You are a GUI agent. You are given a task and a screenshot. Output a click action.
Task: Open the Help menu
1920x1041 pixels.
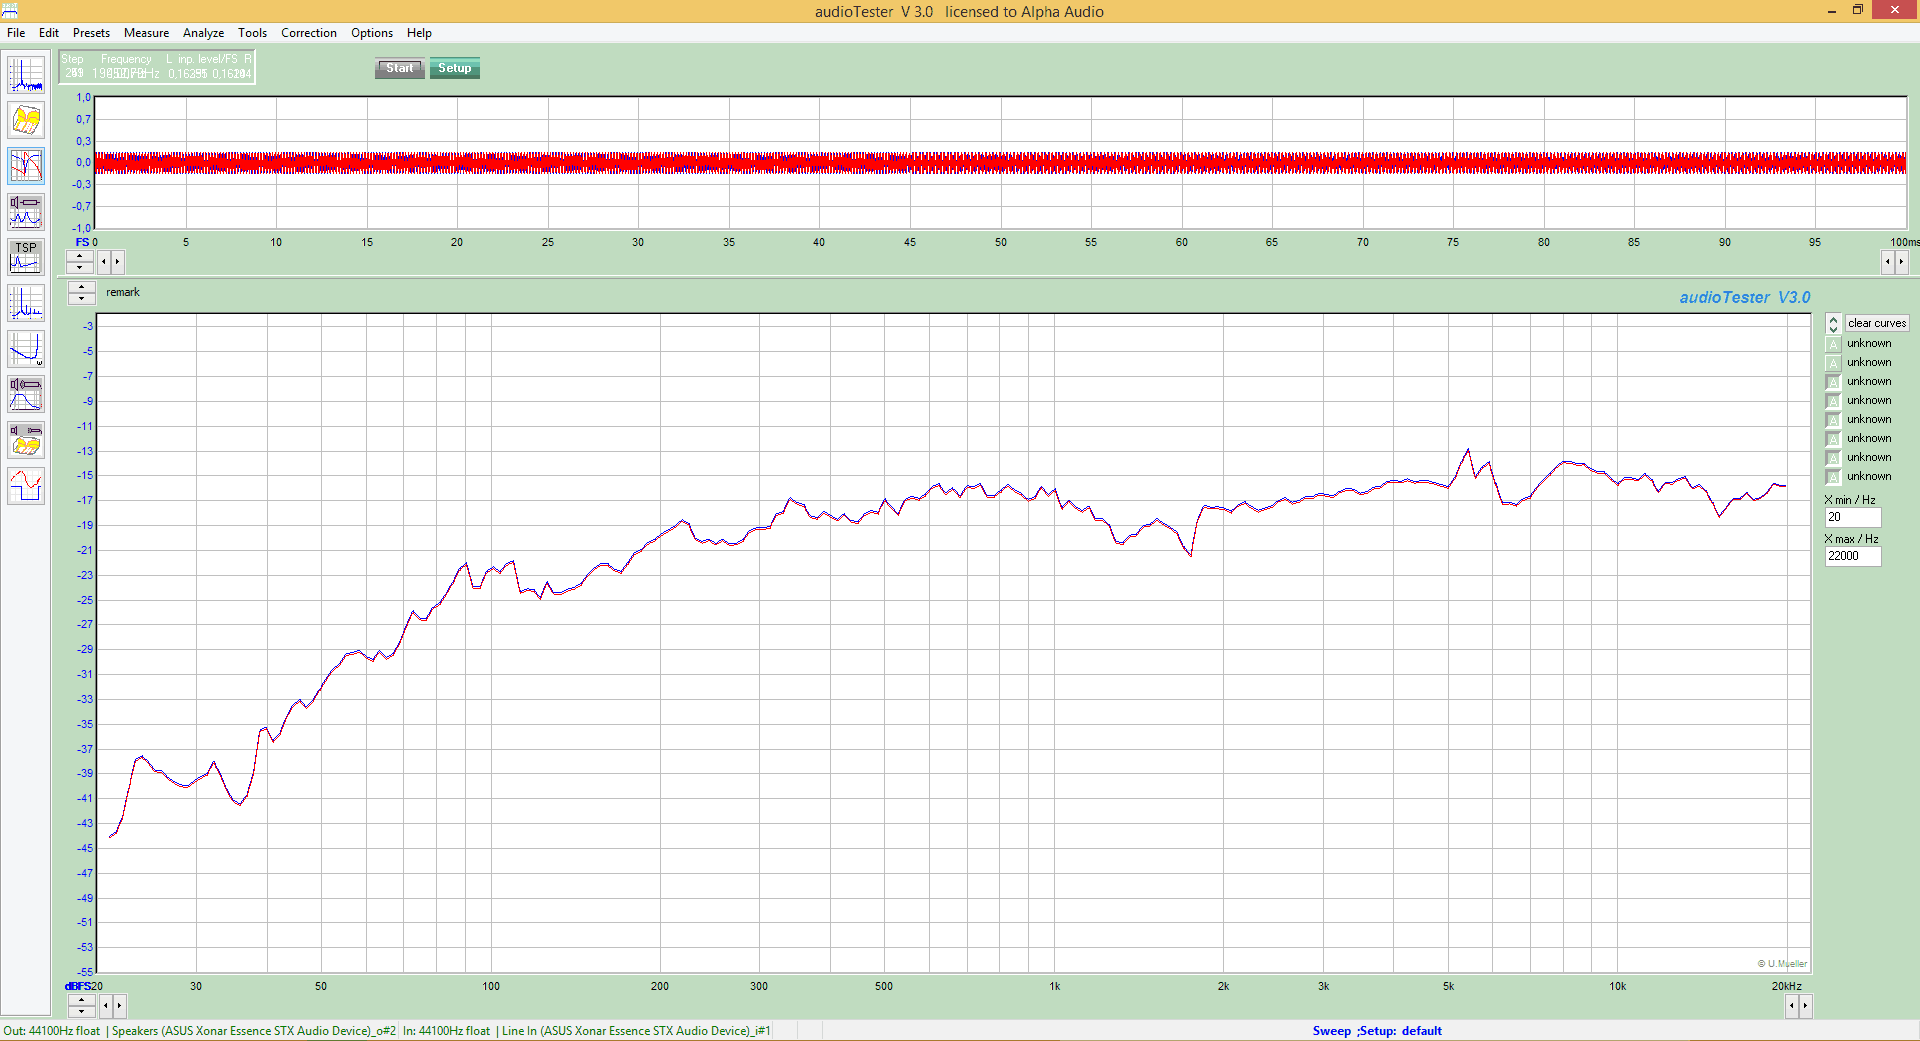tap(419, 33)
